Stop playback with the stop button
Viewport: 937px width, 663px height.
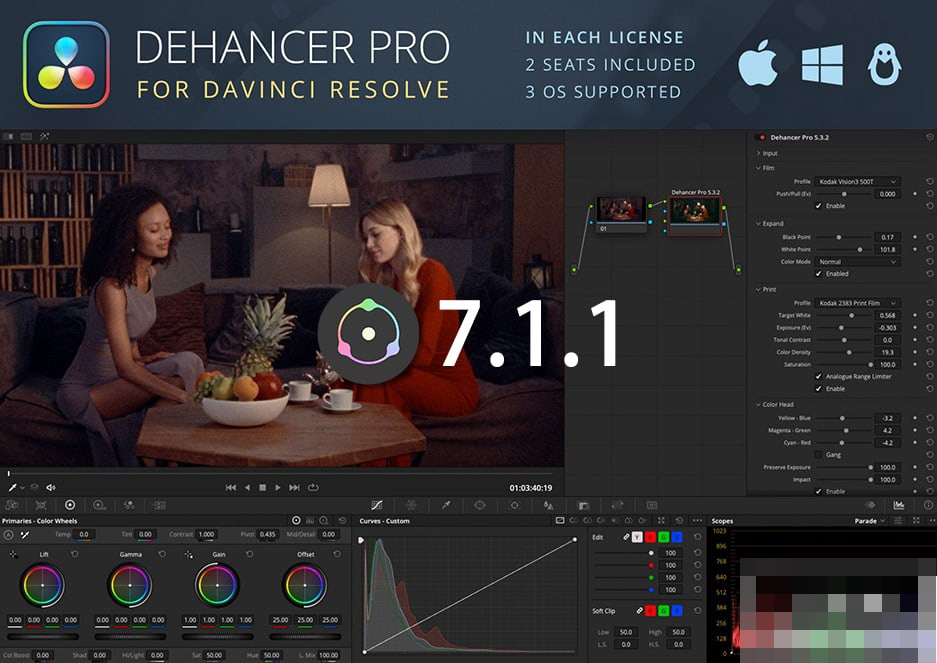(x=262, y=488)
